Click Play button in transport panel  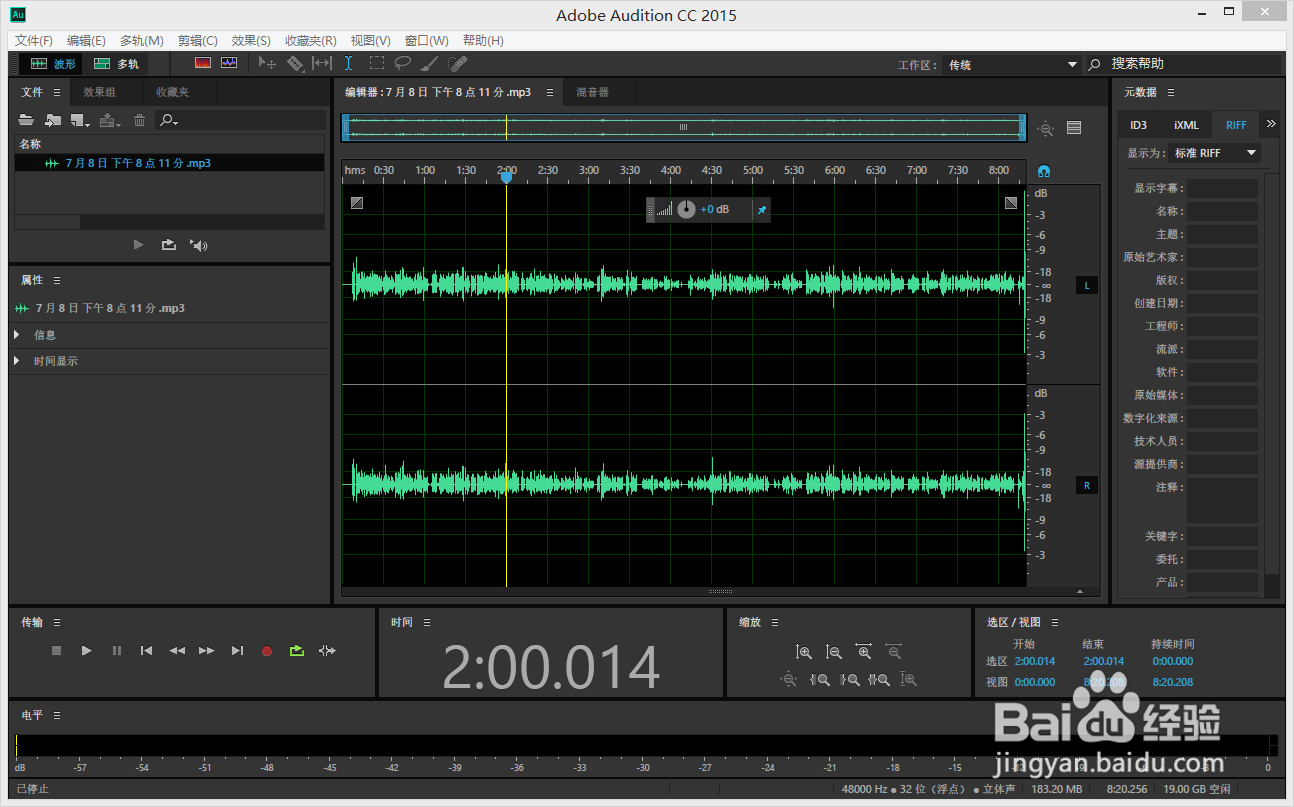pos(87,651)
